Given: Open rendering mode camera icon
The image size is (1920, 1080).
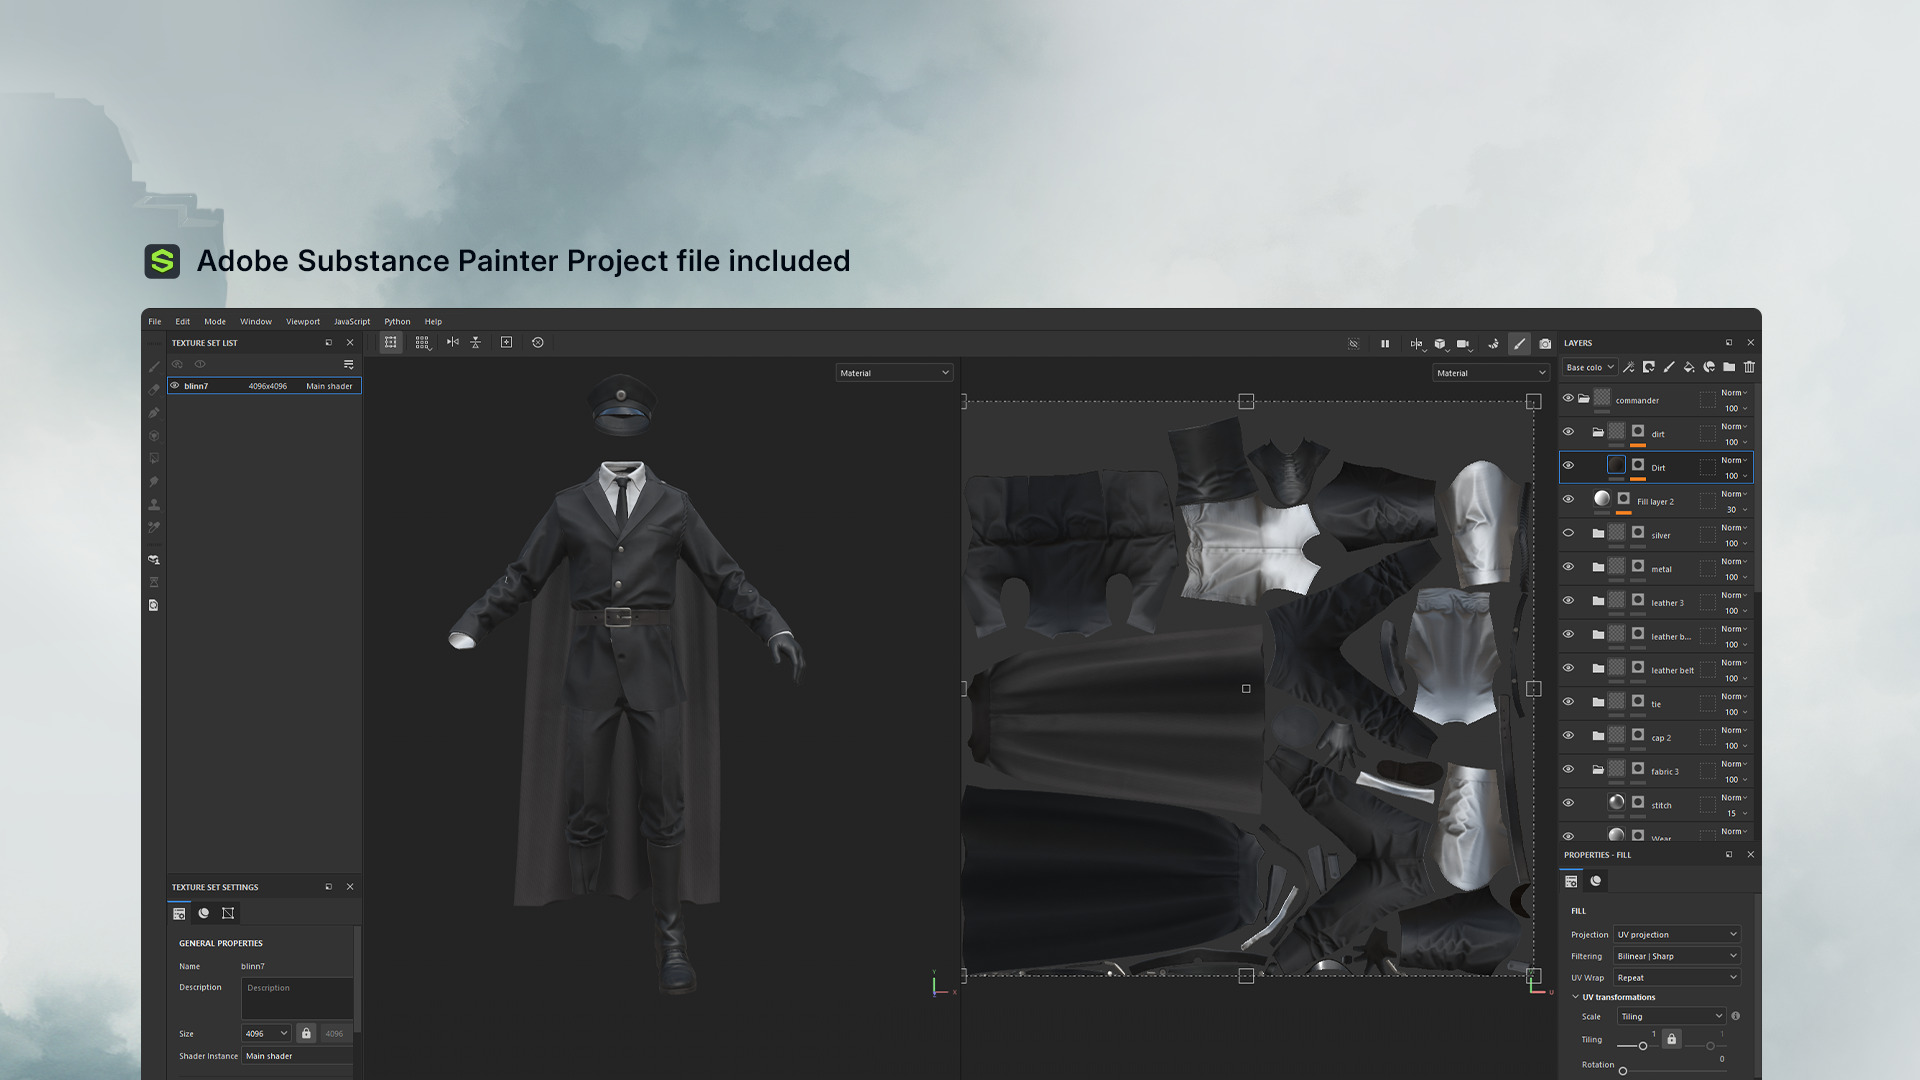Looking at the screenshot, I should [1545, 344].
